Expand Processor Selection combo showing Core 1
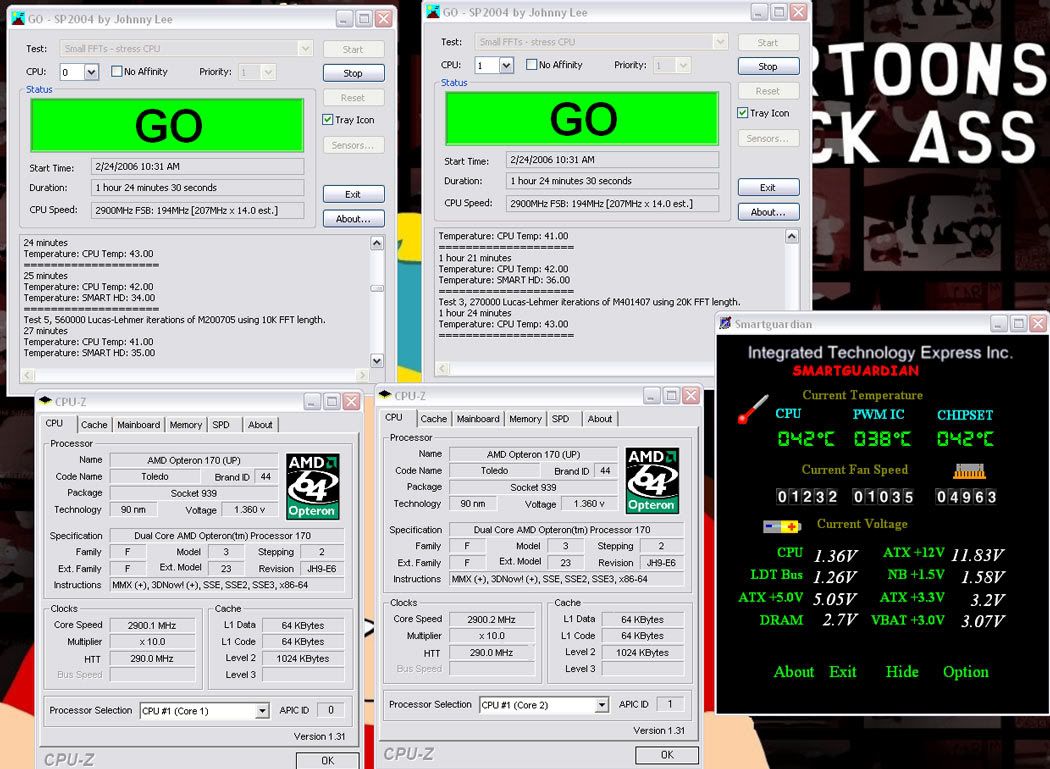This screenshot has height=769, width=1050. 262,711
